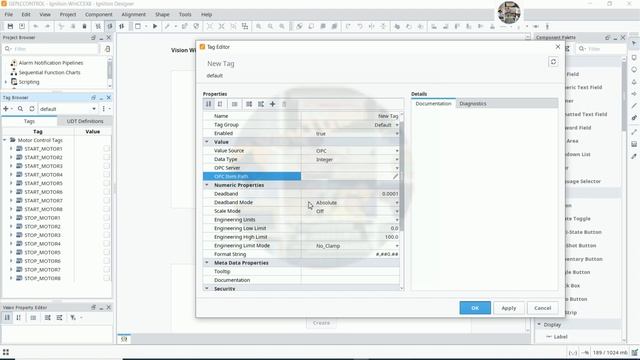Open the Data Type dropdown showing Integer
This screenshot has height=360, width=640.
click(397, 160)
